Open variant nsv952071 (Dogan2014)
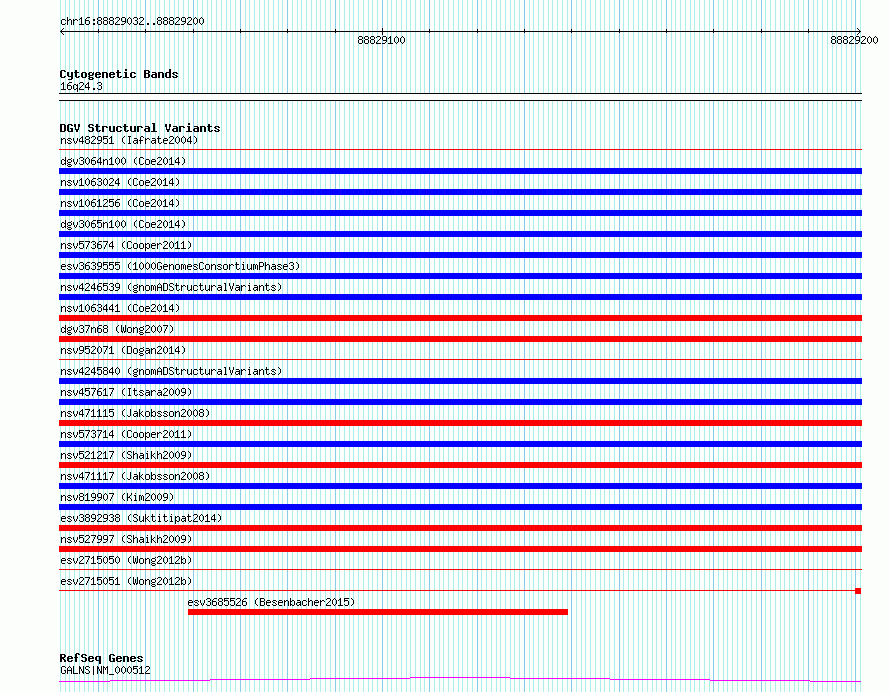The image size is (890, 692). (x=123, y=350)
